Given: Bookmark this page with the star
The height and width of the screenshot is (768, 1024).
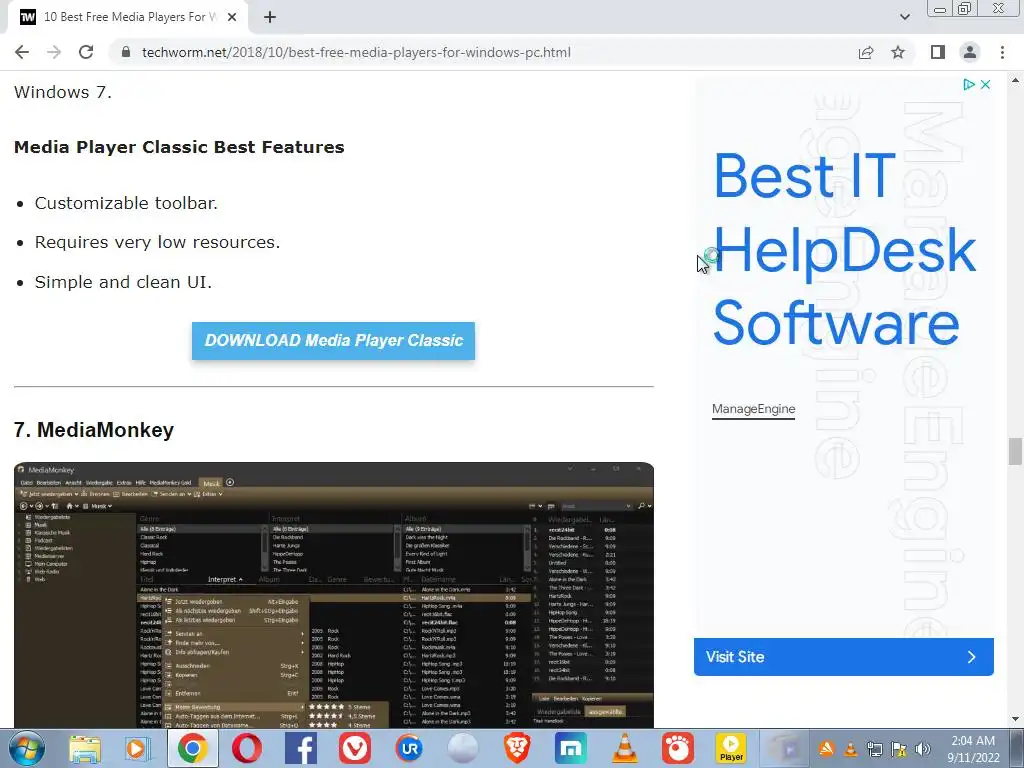Looking at the screenshot, I should pyautogui.click(x=898, y=52).
